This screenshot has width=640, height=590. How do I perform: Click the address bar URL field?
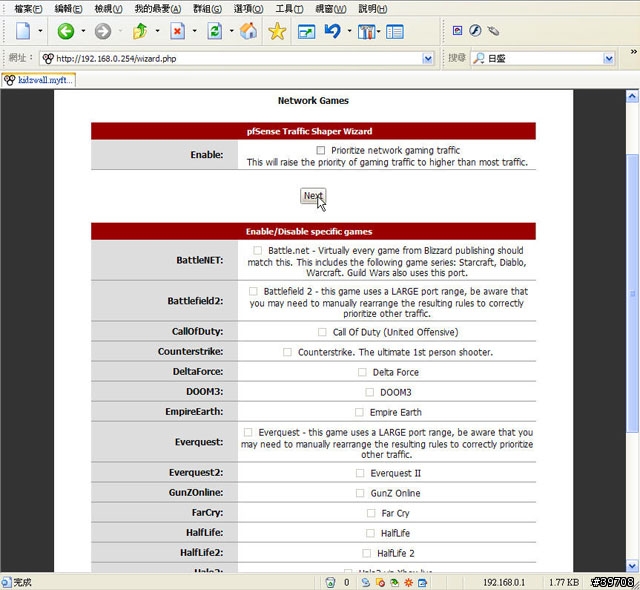tap(237, 59)
